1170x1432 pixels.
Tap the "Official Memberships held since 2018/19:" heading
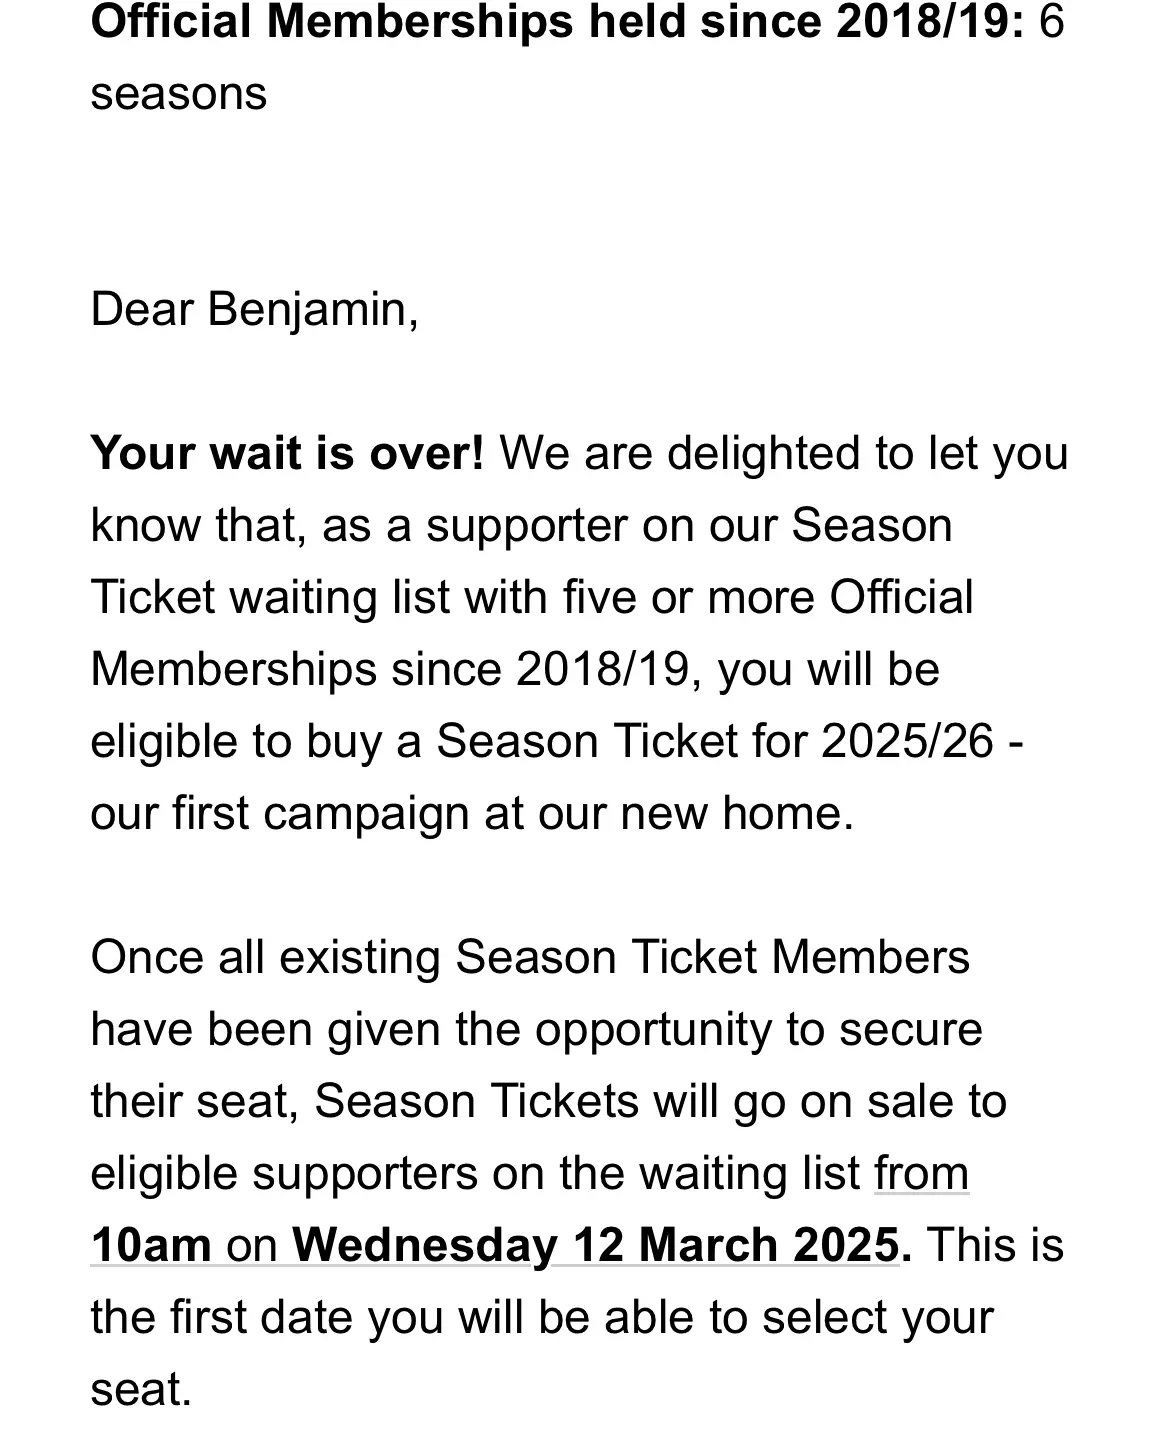tap(557, 22)
